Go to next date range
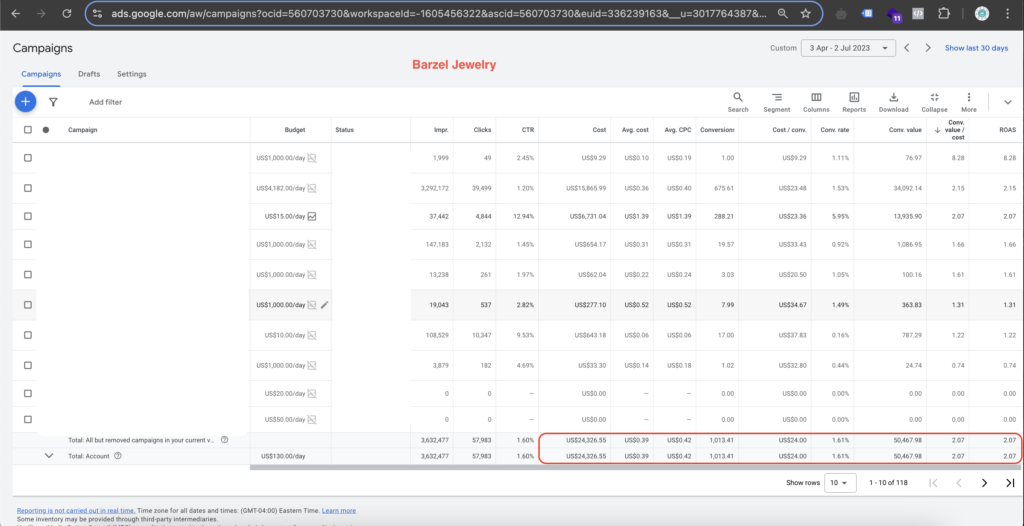The image size is (1024, 526). click(x=927, y=48)
